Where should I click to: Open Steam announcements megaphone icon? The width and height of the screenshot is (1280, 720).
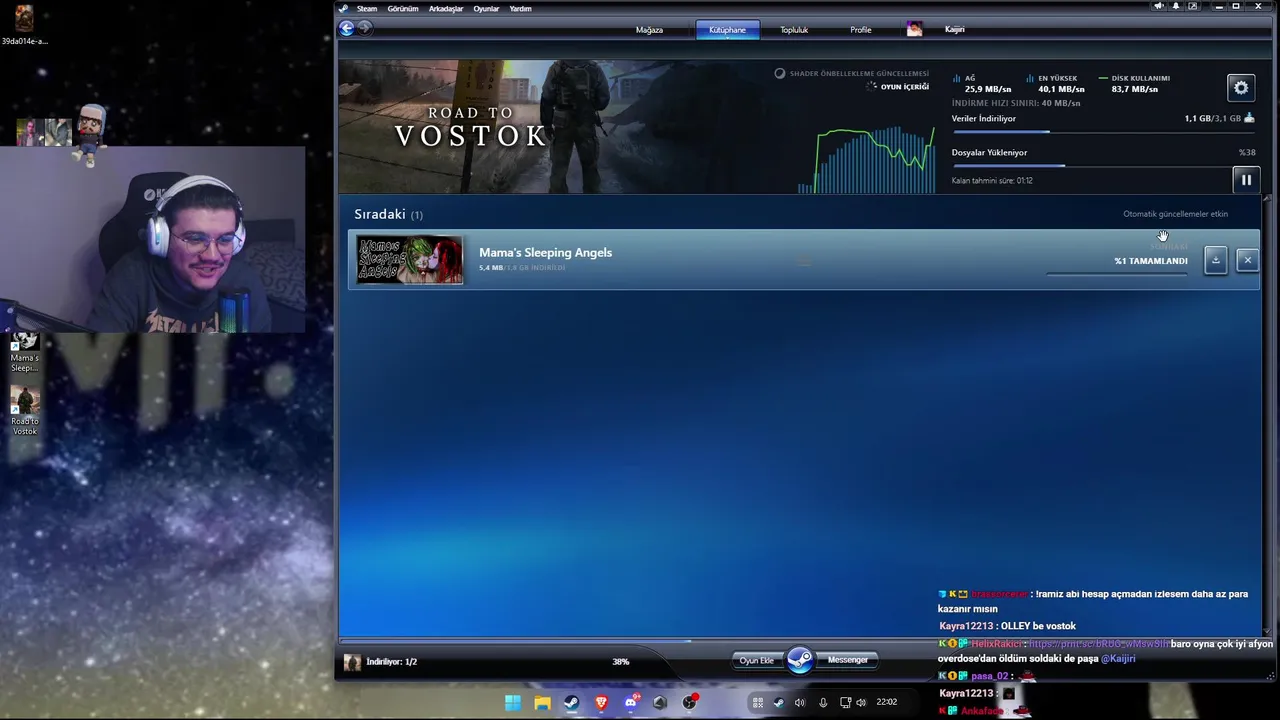(1159, 6)
